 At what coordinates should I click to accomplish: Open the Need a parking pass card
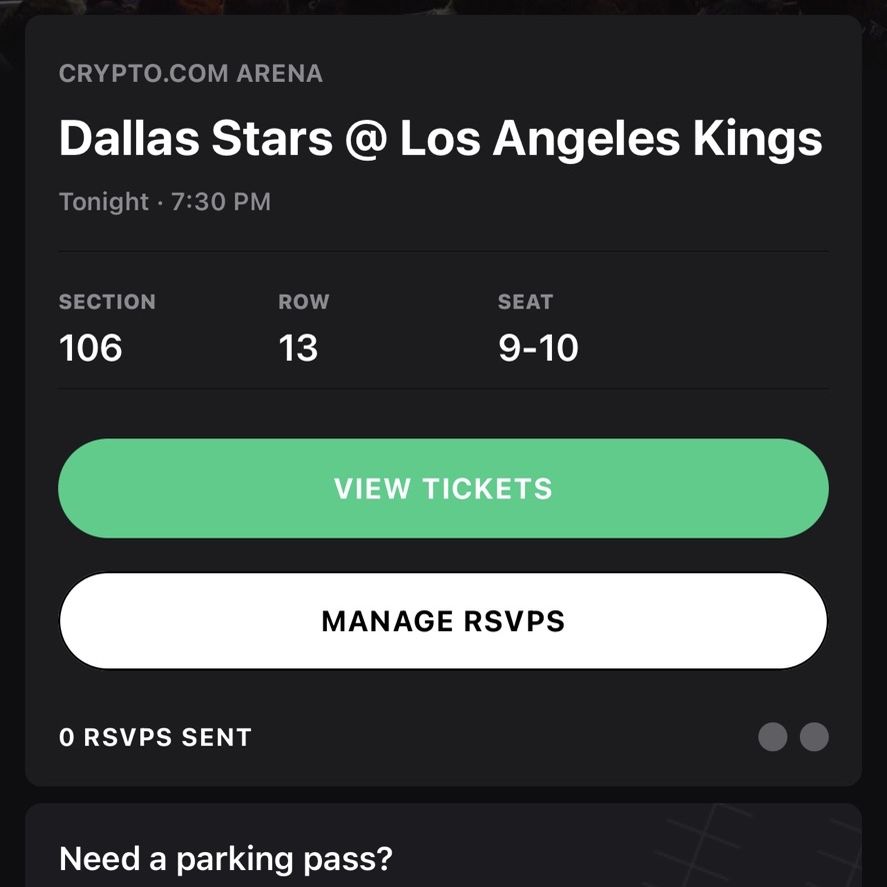pos(443,845)
